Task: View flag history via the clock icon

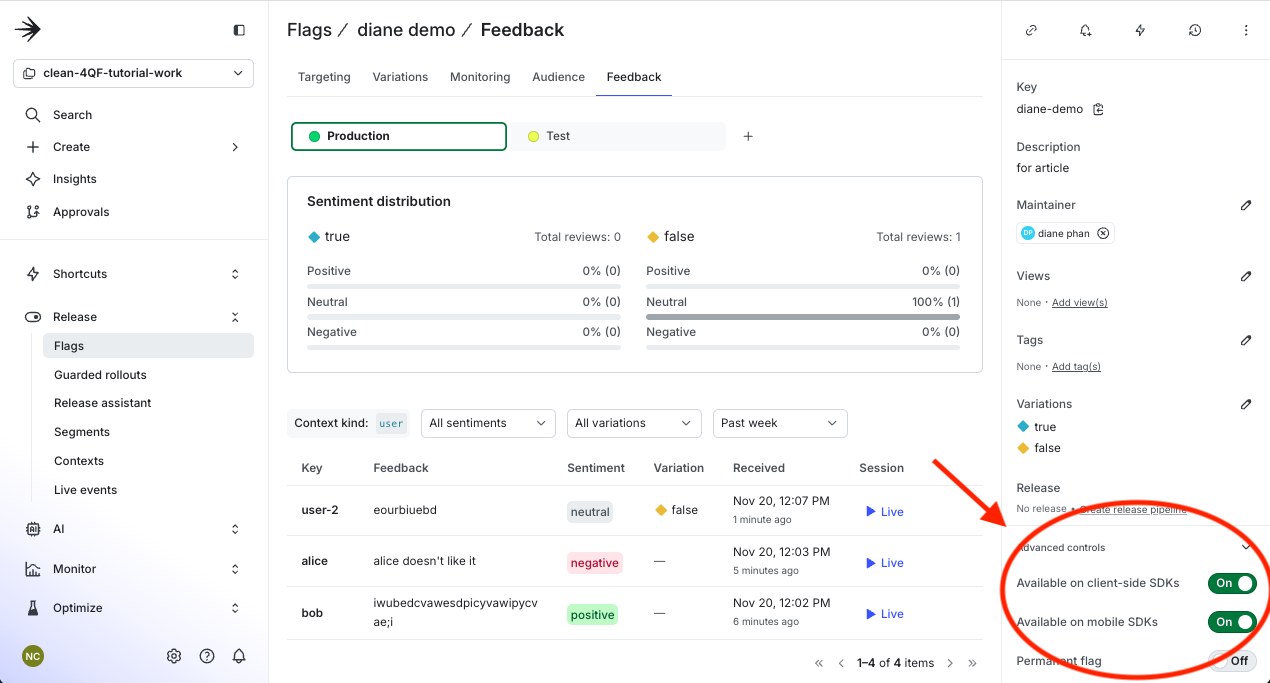Action: (x=1194, y=30)
